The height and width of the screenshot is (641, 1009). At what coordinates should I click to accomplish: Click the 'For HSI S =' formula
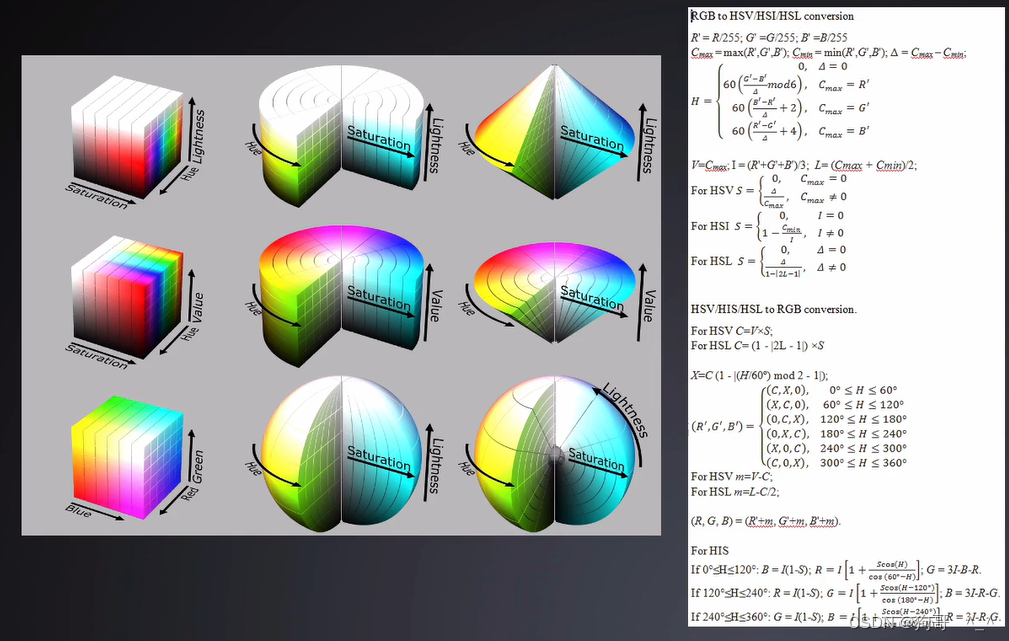(x=768, y=227)
